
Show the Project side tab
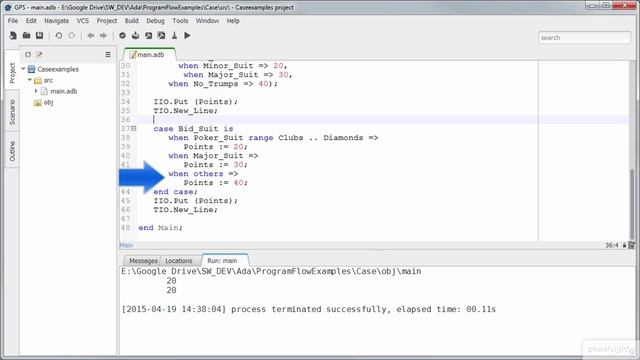point(12,73)
